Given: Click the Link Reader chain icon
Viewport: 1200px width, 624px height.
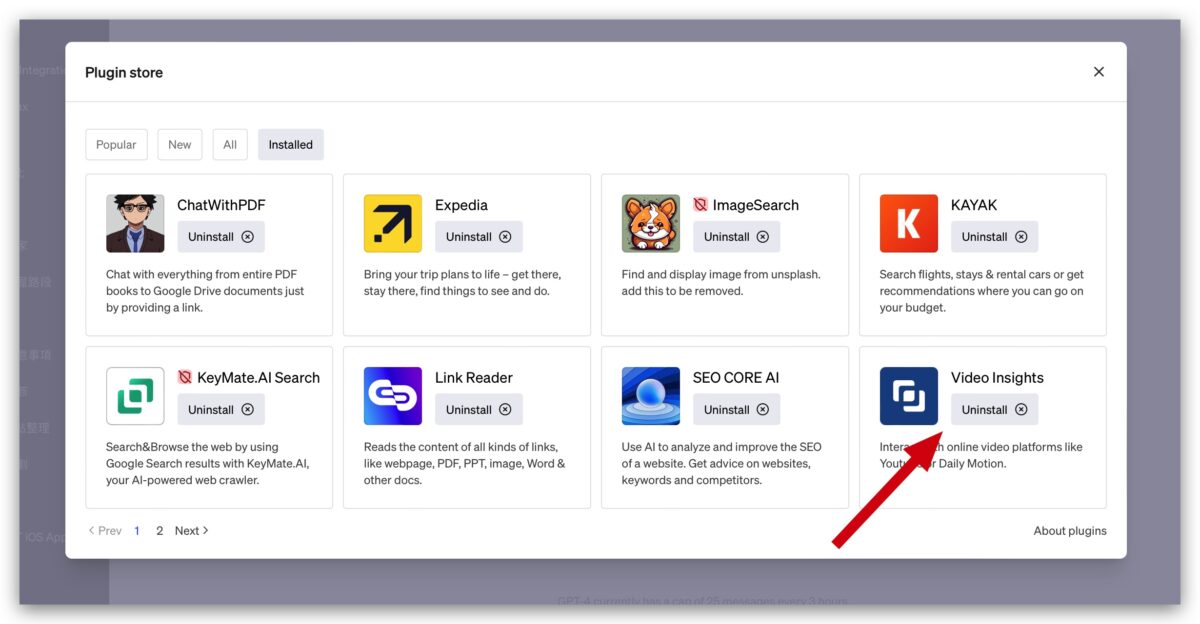Looking at the screenshot, I should pos(393,396).
